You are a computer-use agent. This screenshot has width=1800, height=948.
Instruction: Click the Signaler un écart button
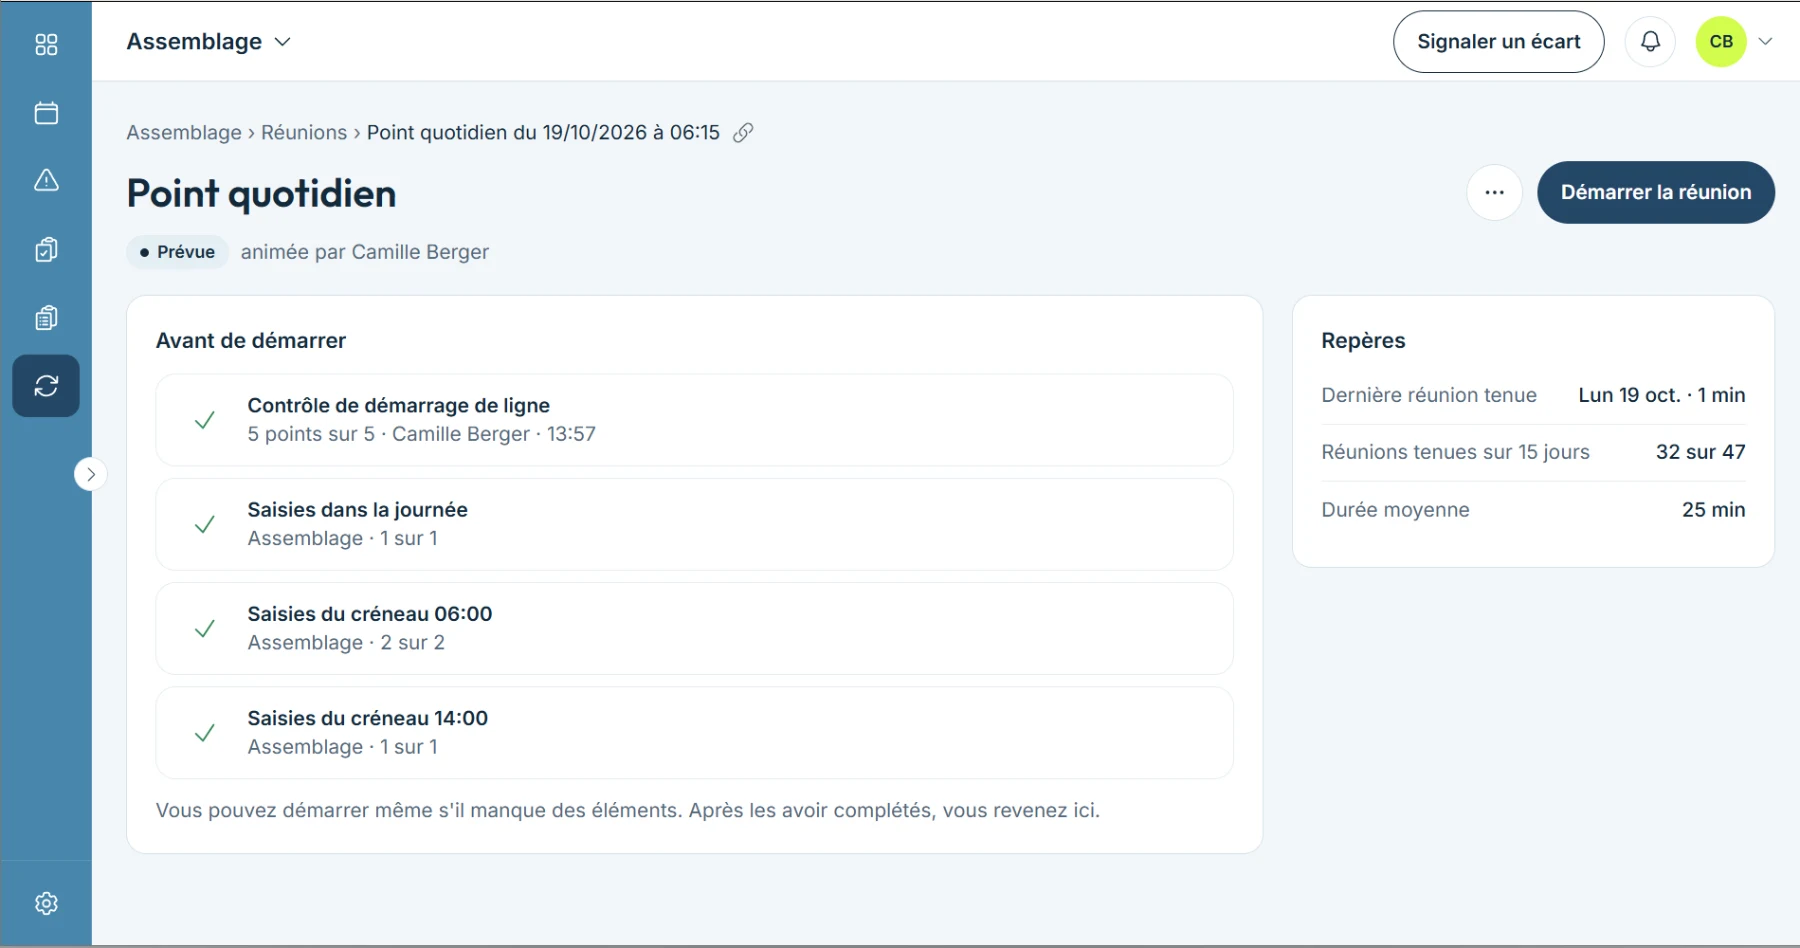(1498, 42)
